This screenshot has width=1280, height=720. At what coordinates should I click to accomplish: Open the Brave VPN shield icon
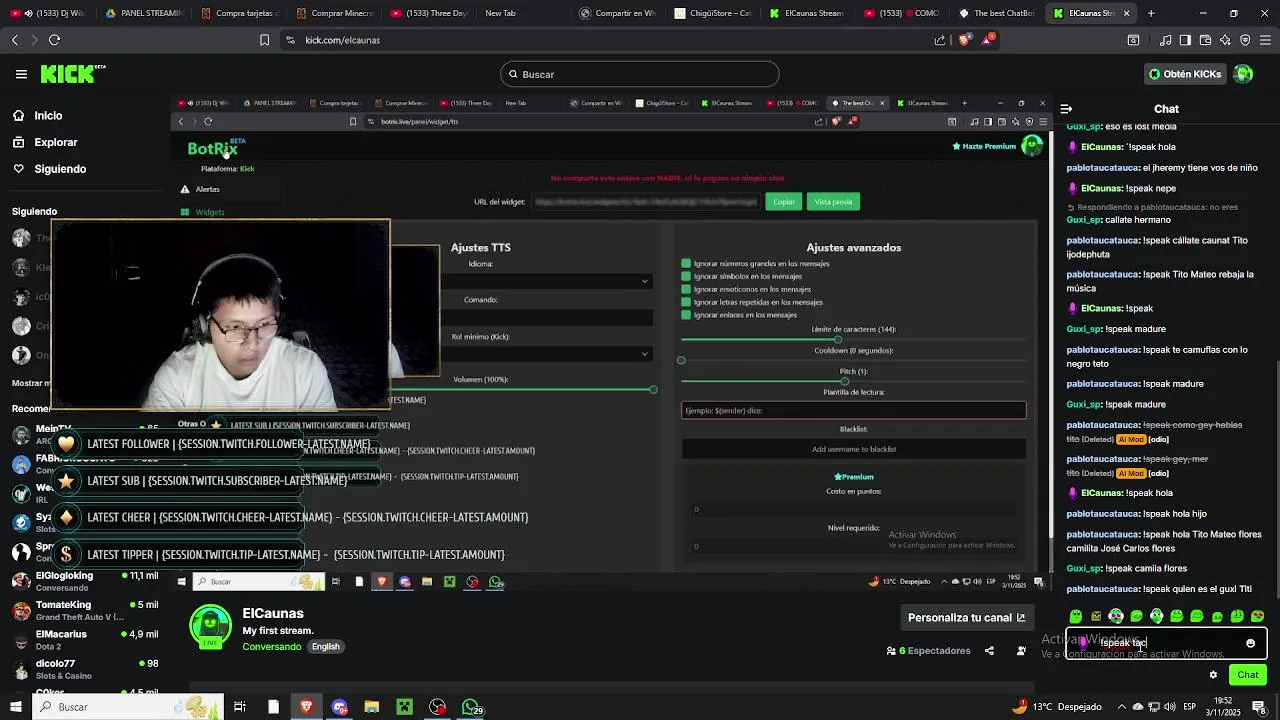point(1245,40)
